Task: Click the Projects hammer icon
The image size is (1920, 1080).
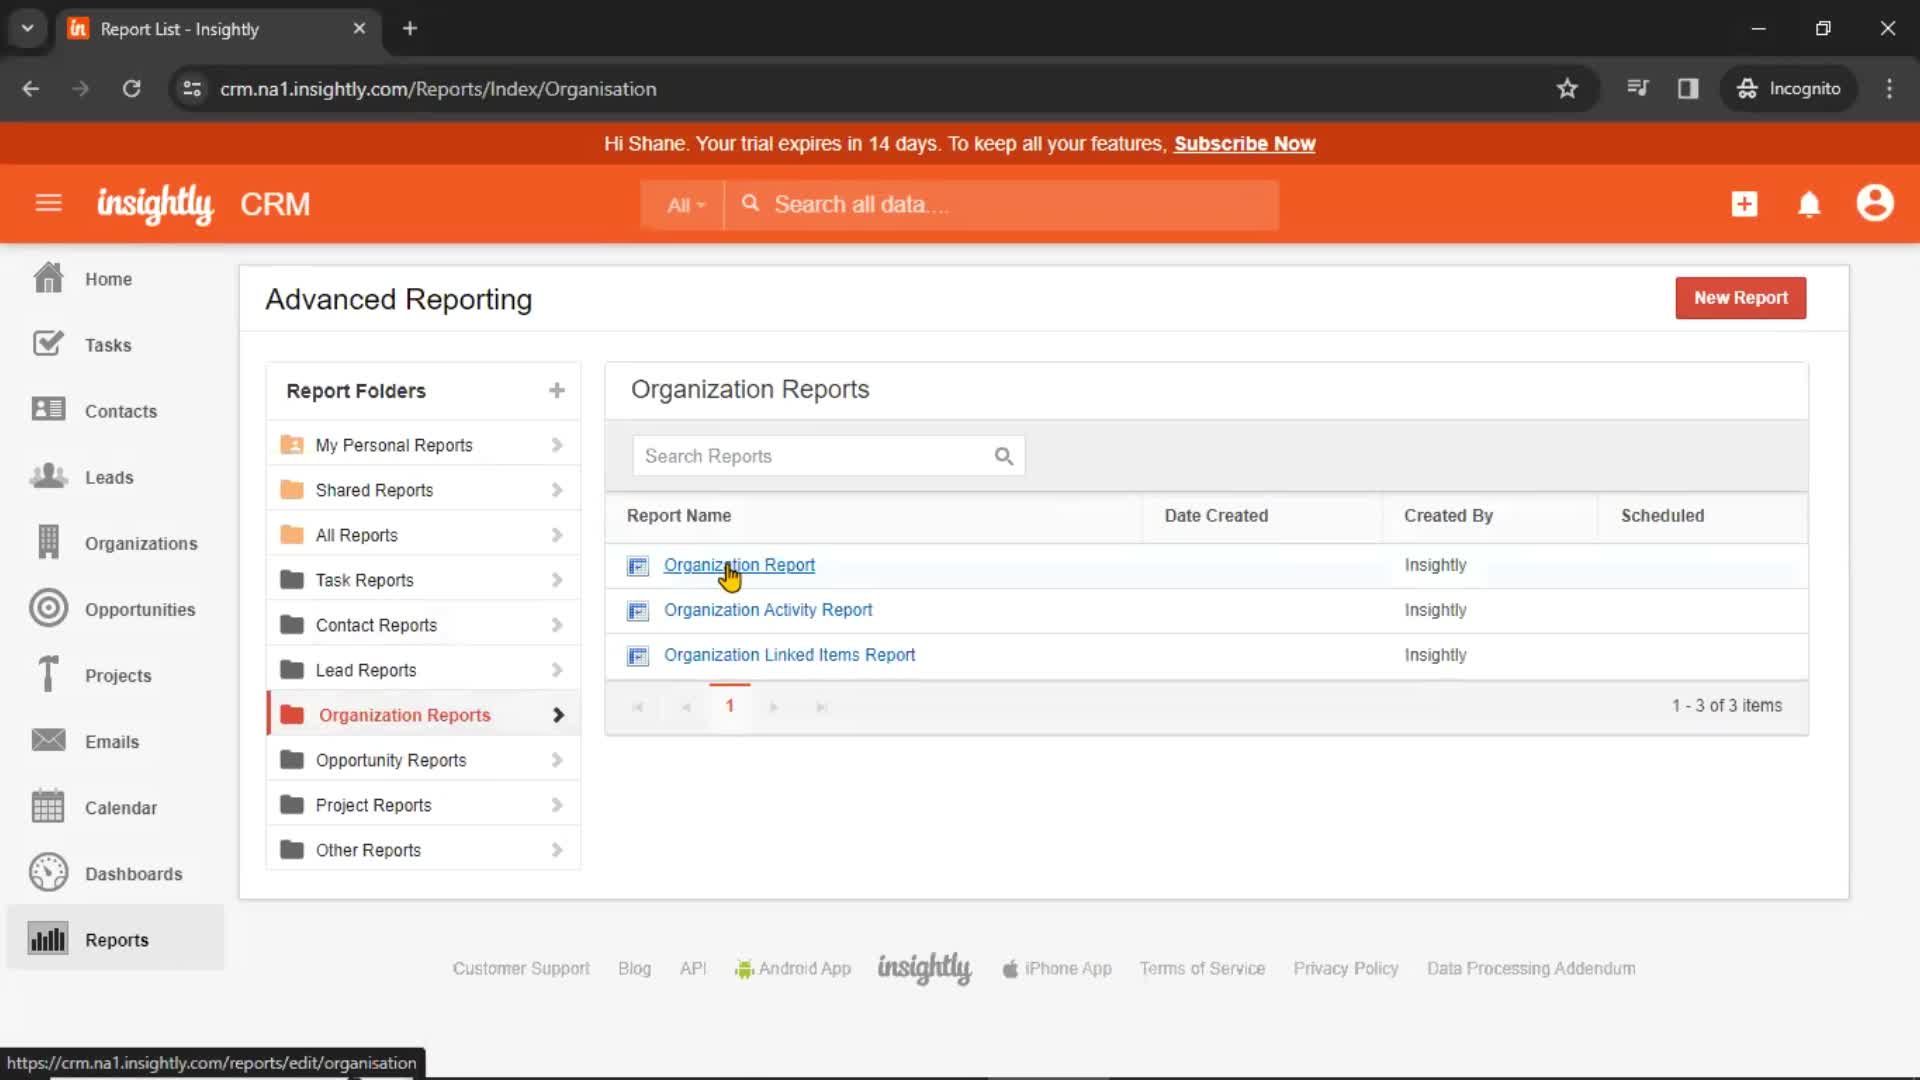Action: pos(48,675)
